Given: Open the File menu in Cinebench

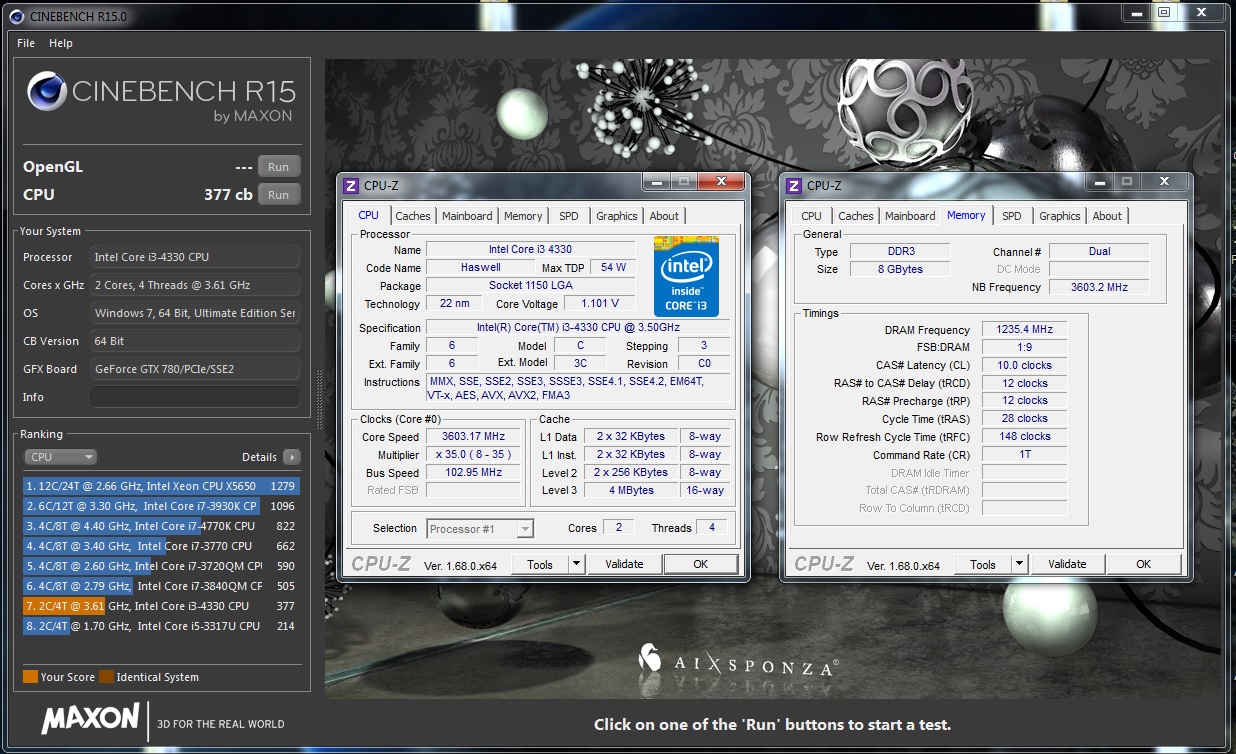Looking at the screenshot, I should click(26, 43).
